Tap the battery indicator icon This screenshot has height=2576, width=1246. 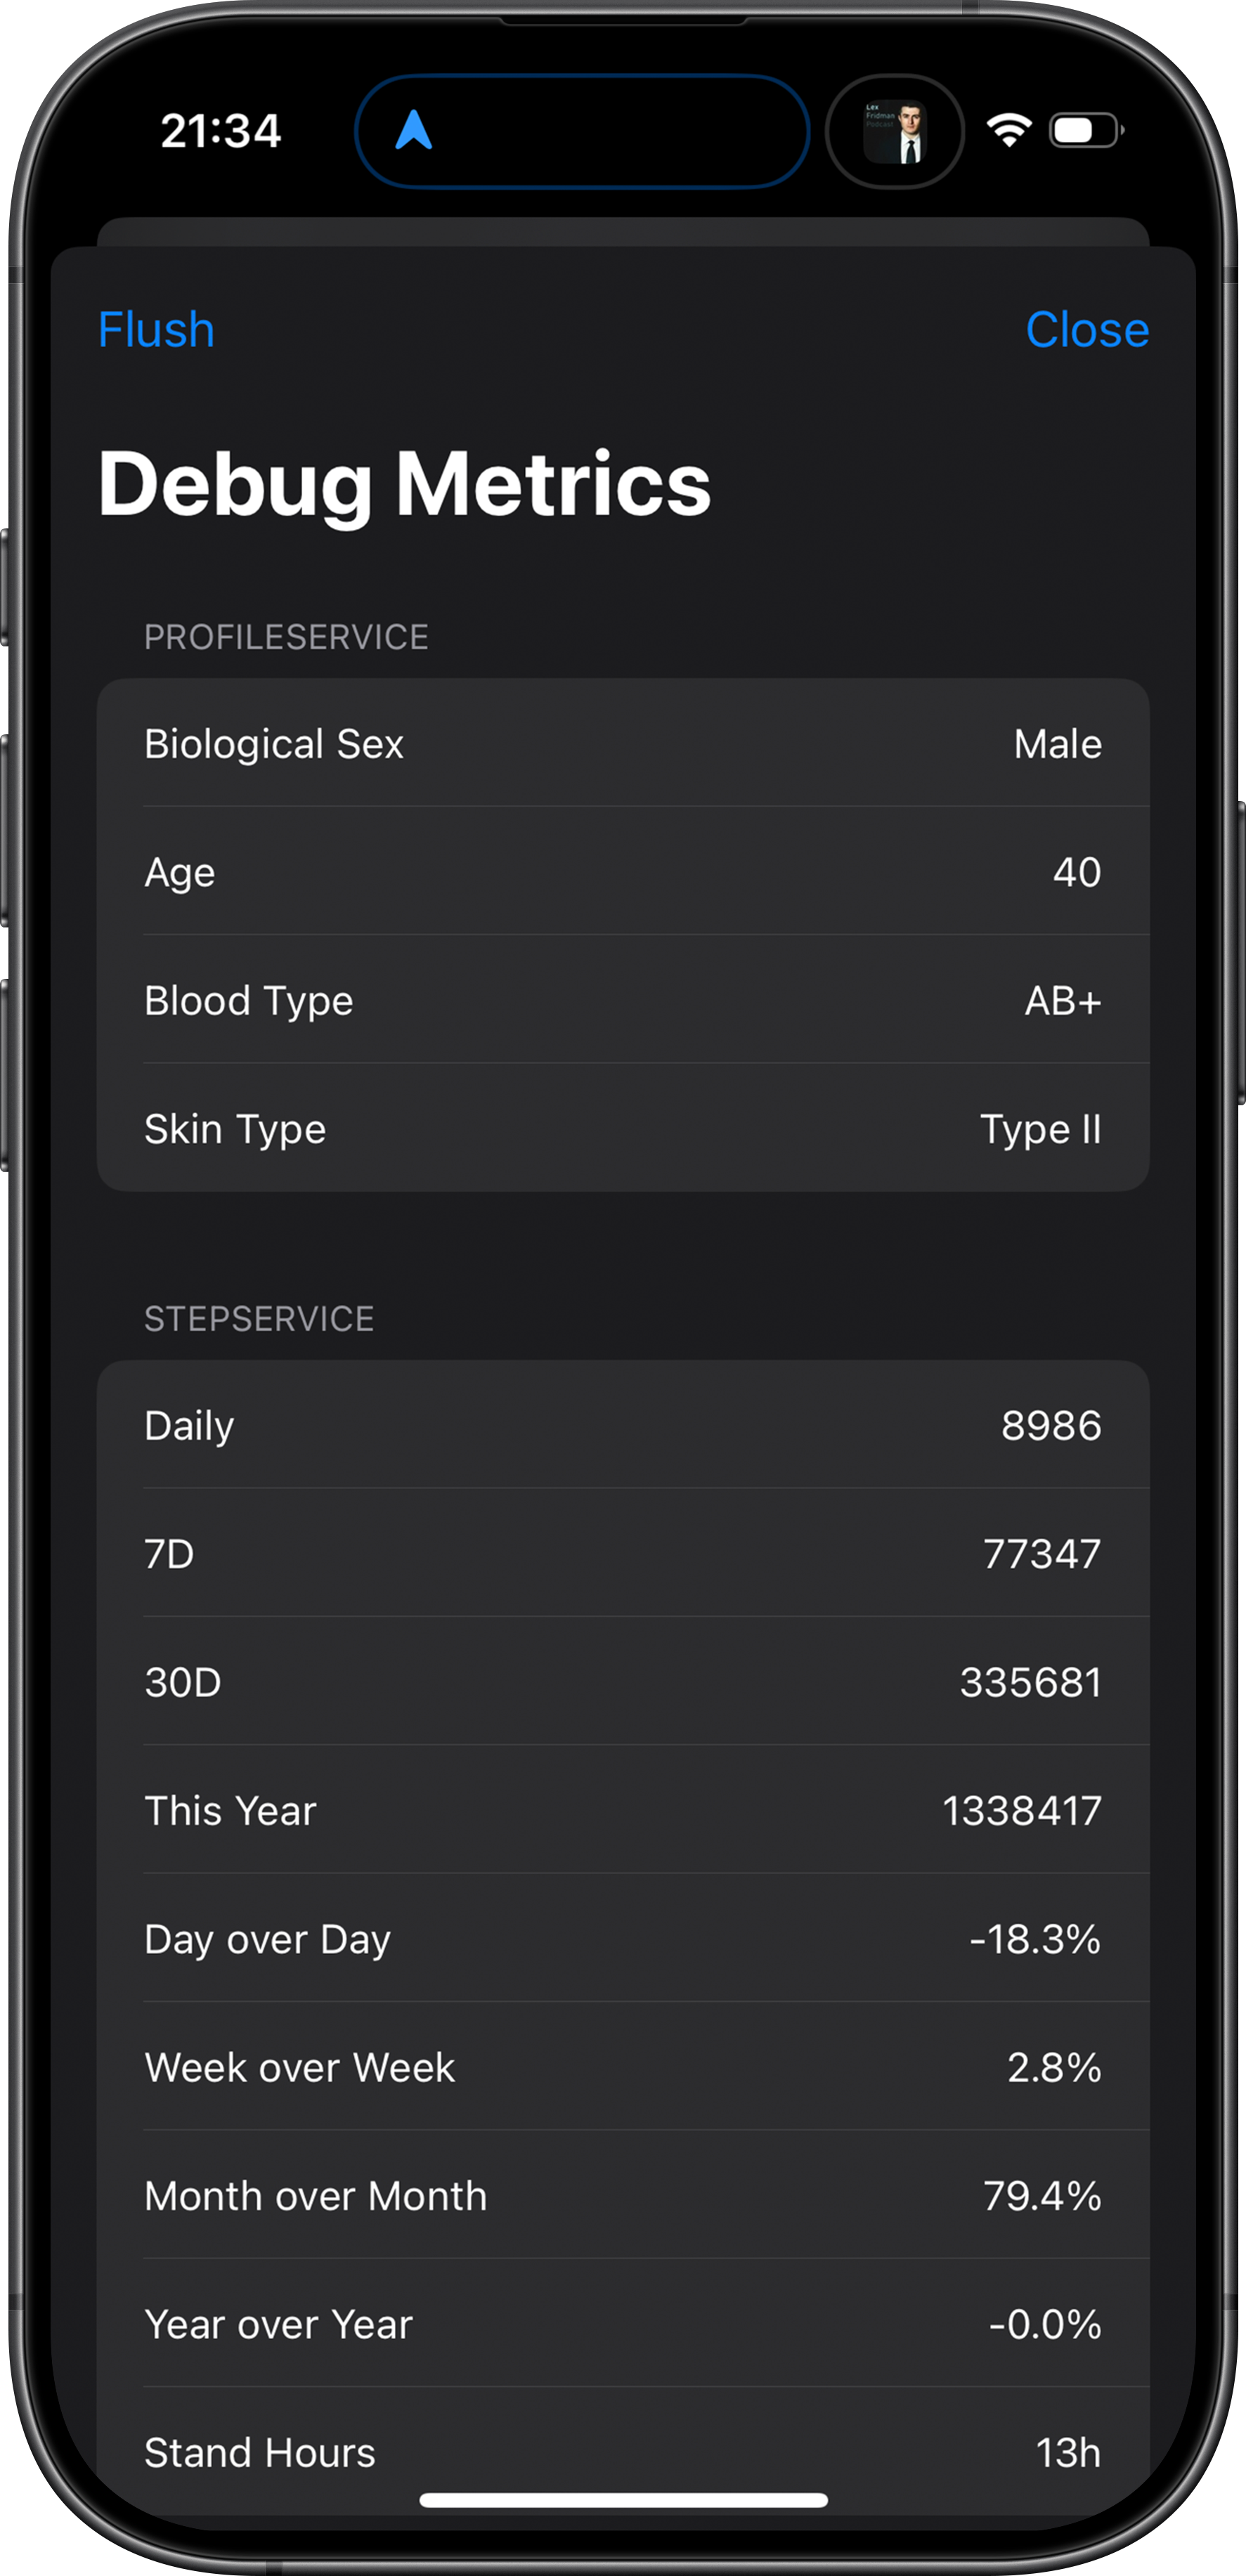(x=1085, y=131)
